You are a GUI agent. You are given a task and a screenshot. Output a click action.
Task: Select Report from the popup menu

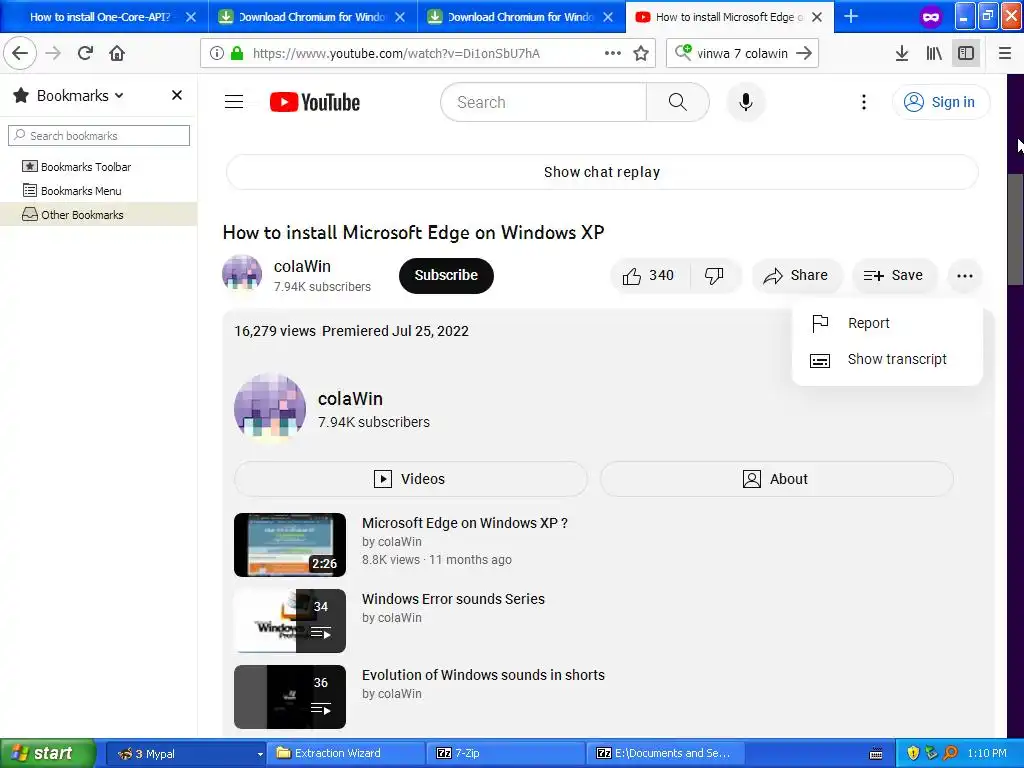click(x=887, y=323)
